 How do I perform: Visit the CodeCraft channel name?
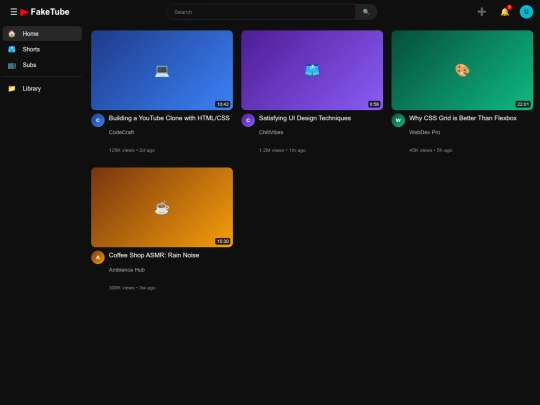click(x=121, y=132)
